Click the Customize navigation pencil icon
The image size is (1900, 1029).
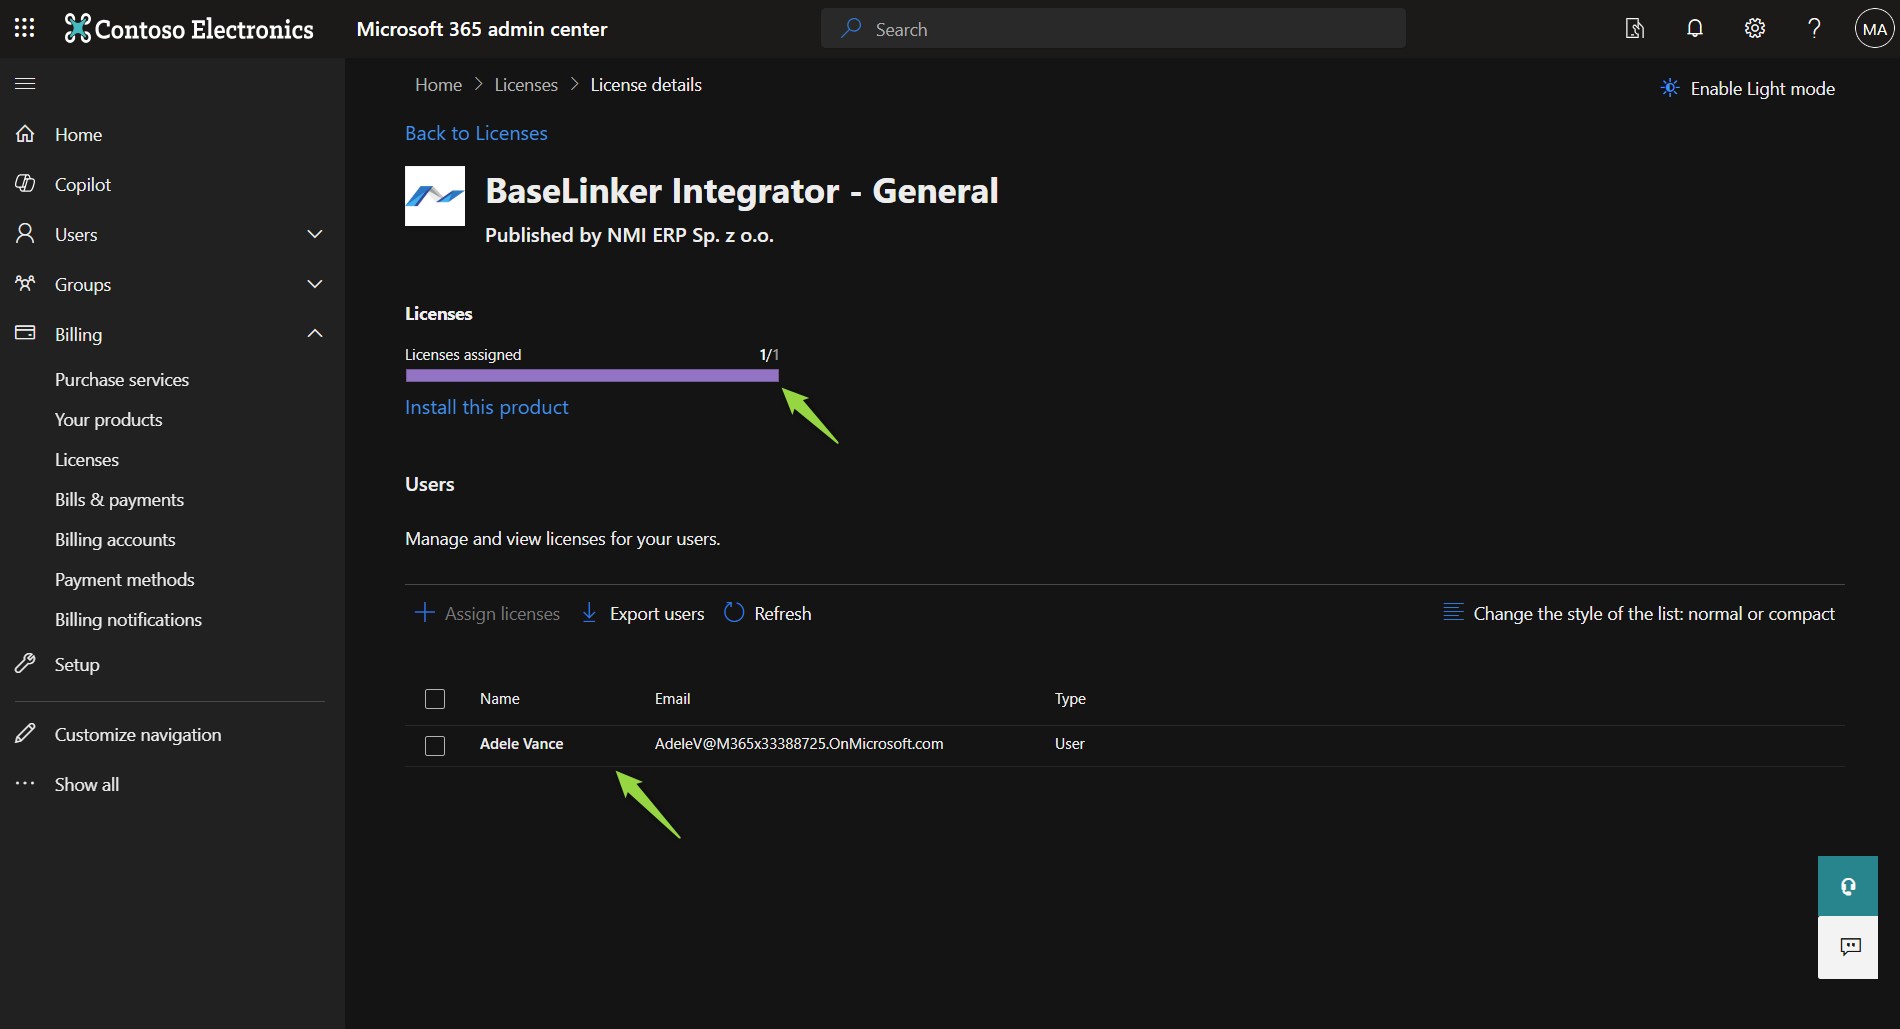click(26, 733)
